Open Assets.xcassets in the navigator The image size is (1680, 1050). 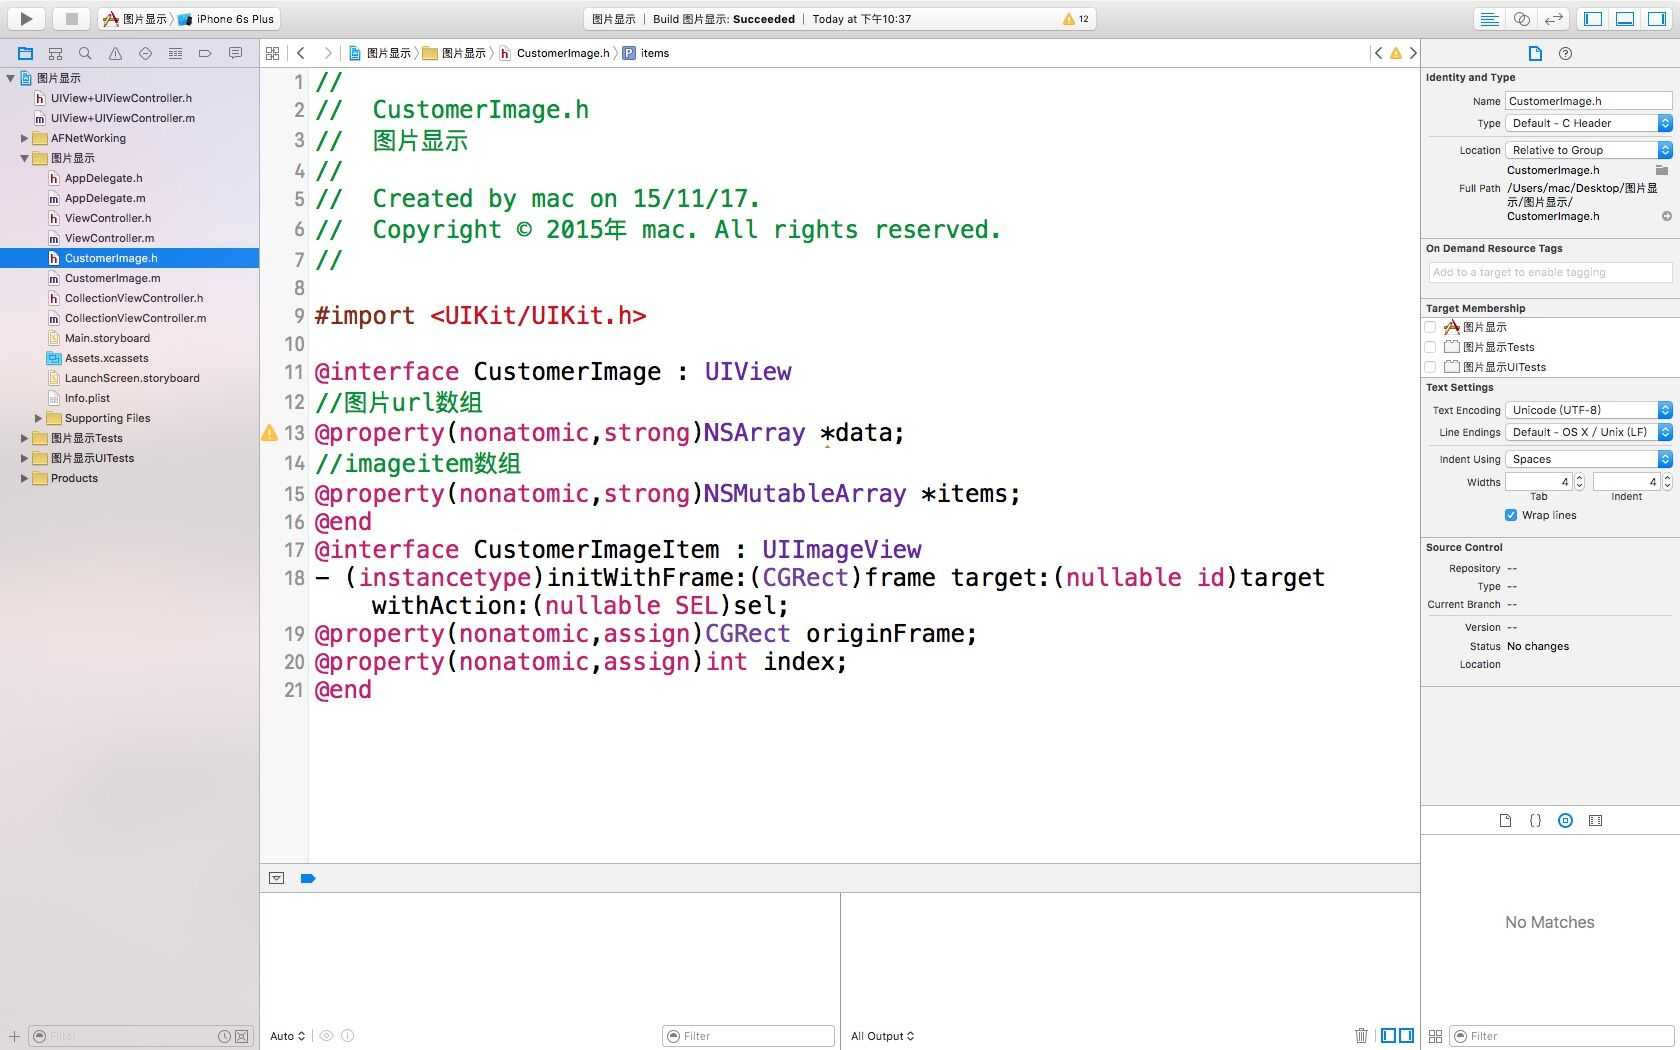[106, 358]
